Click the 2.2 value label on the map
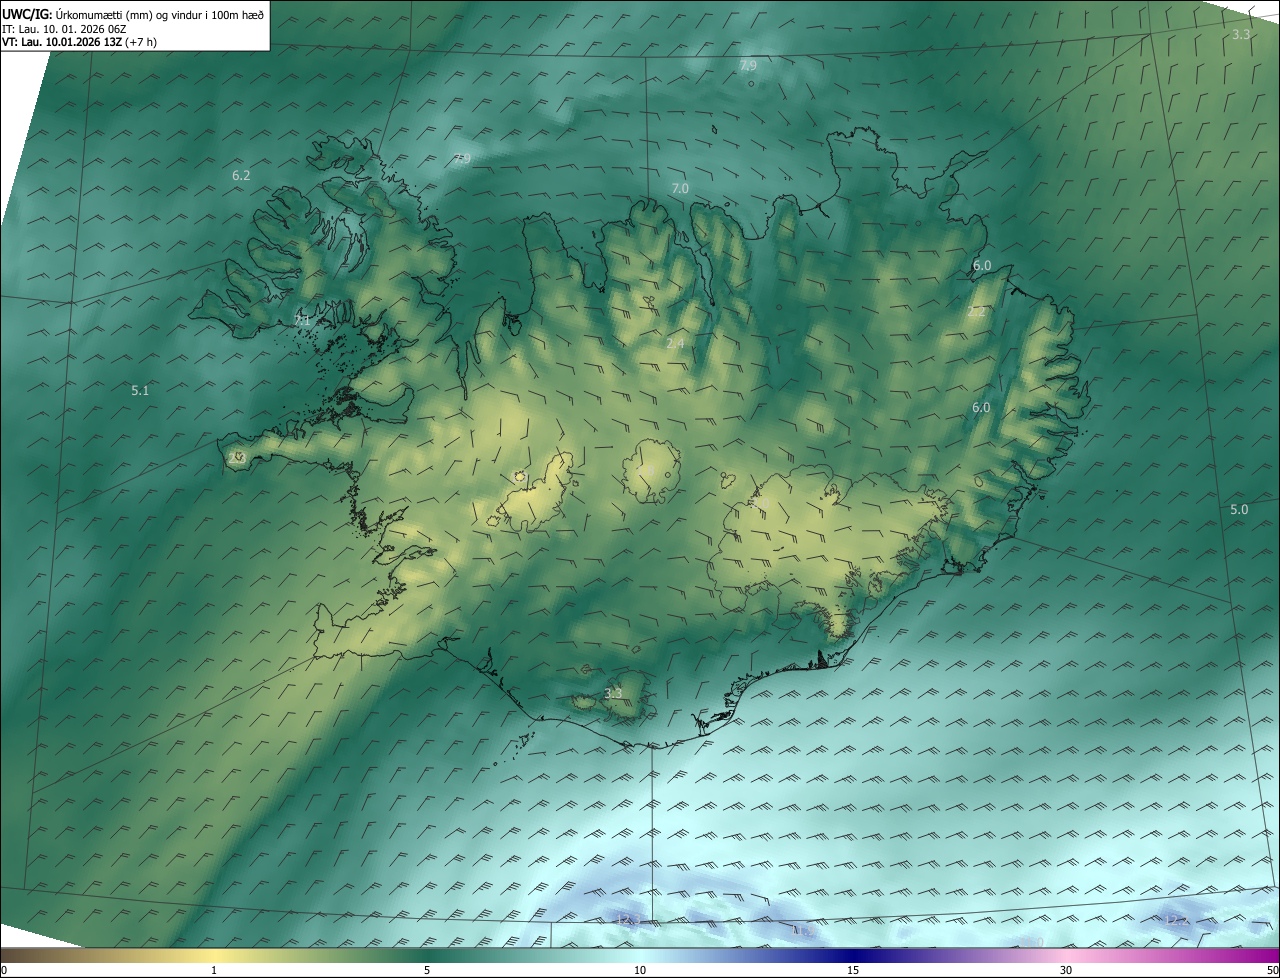The width and height of the screenshot is (1280, 978). click(977, 312)
